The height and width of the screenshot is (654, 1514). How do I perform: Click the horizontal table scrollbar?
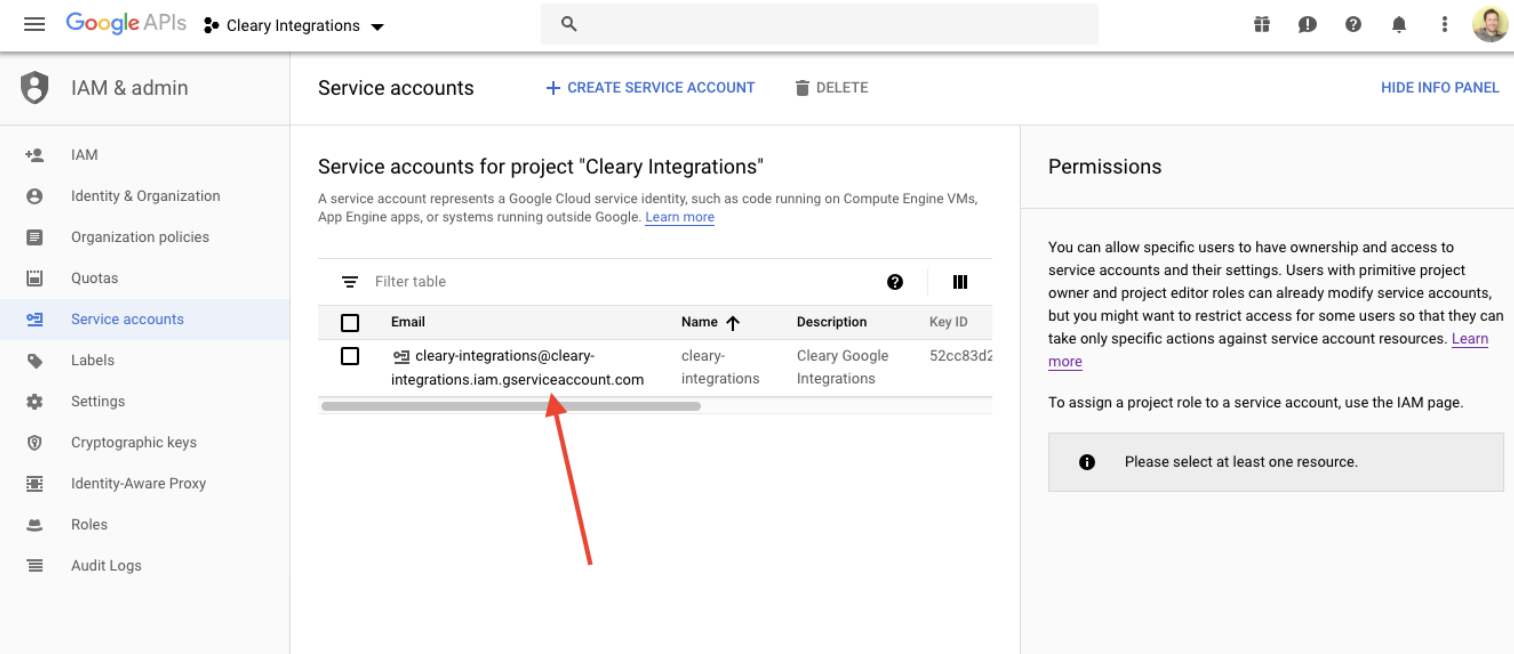coord(511,406)
